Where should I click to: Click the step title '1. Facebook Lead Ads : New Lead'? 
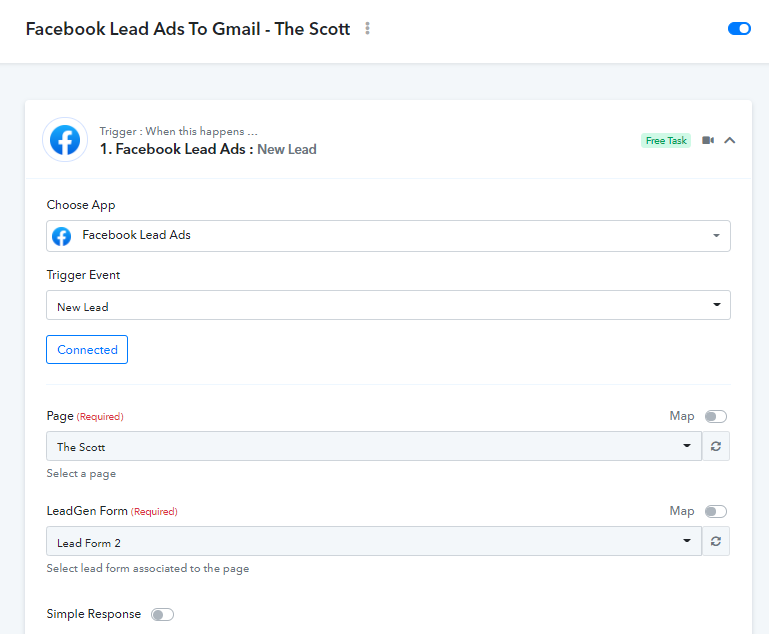click(208, 149)
